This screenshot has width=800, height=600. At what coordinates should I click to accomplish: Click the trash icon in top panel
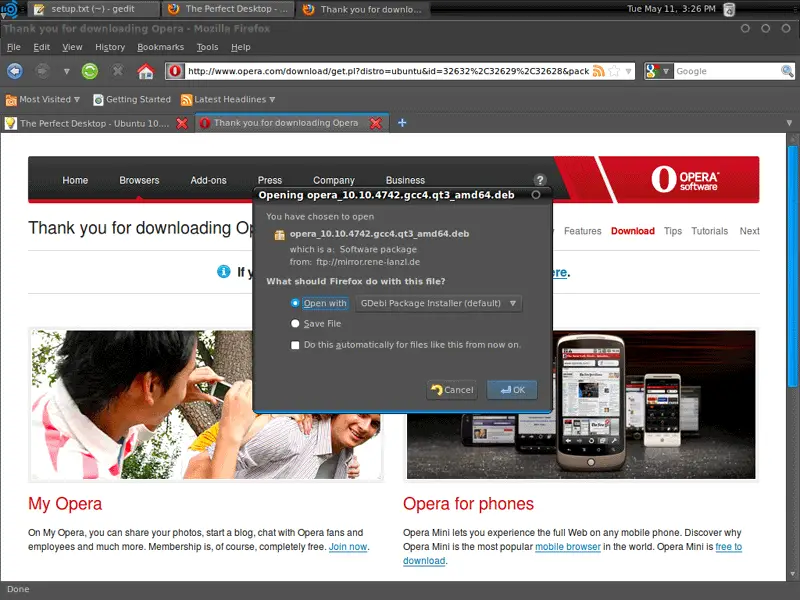730,9
